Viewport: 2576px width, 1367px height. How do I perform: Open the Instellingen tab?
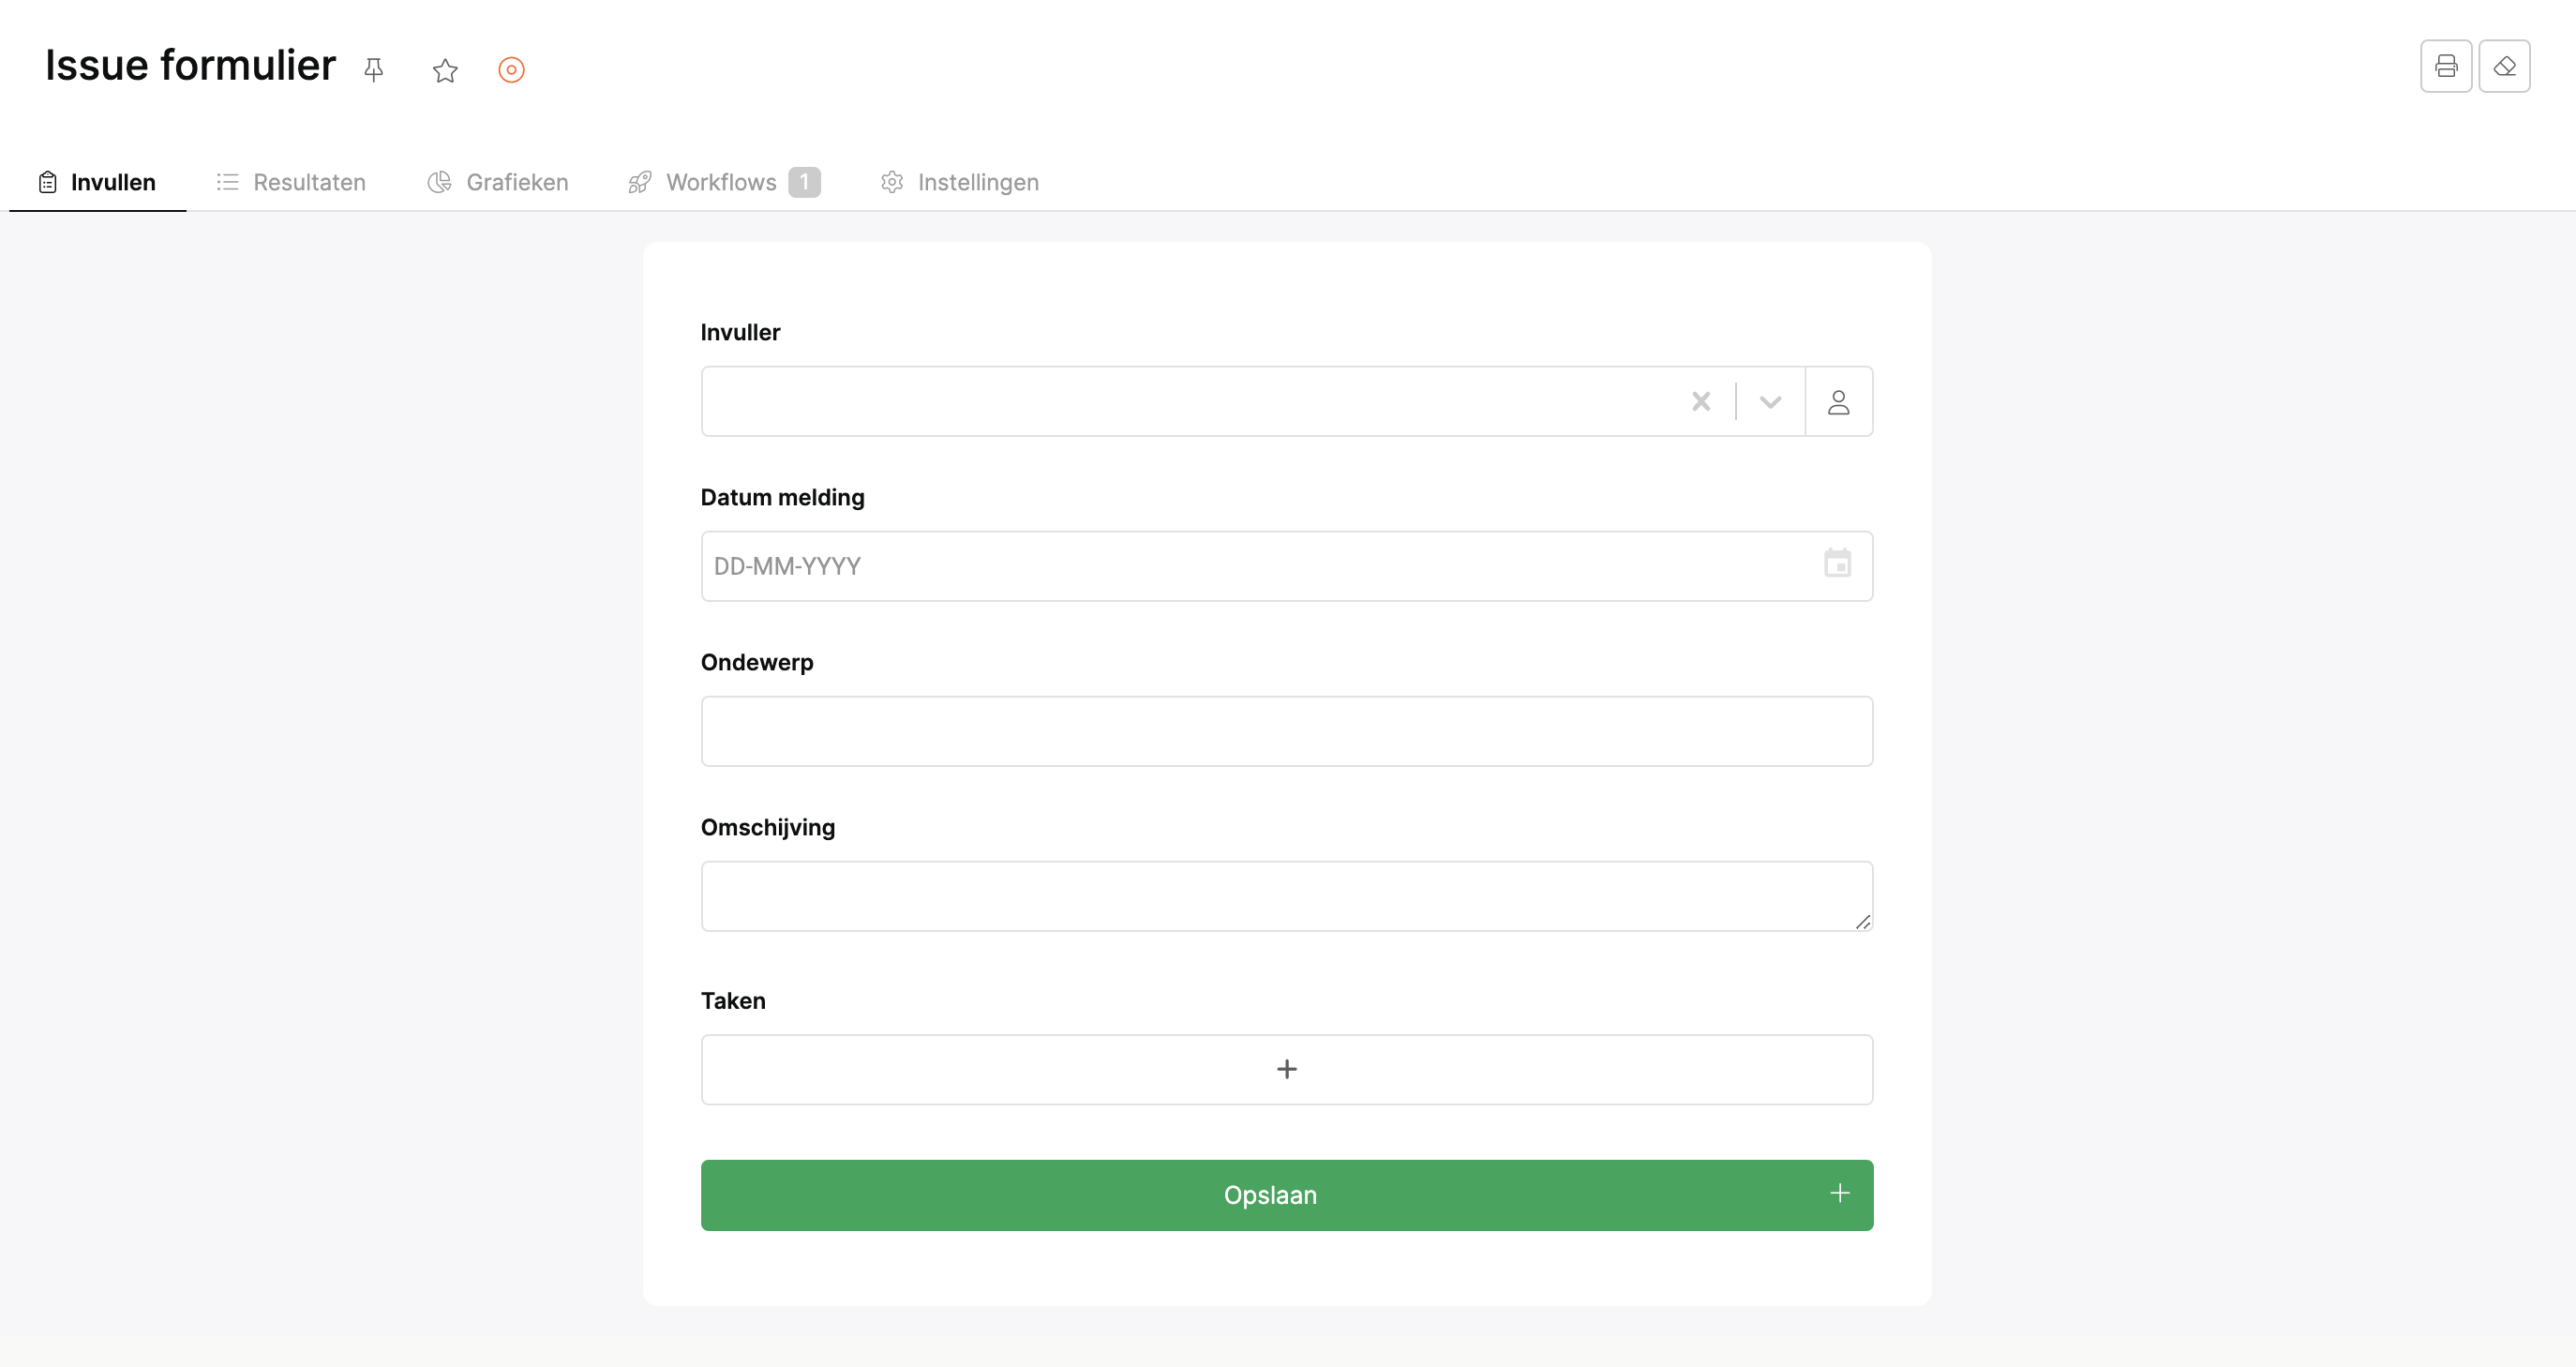click(959, 182)
